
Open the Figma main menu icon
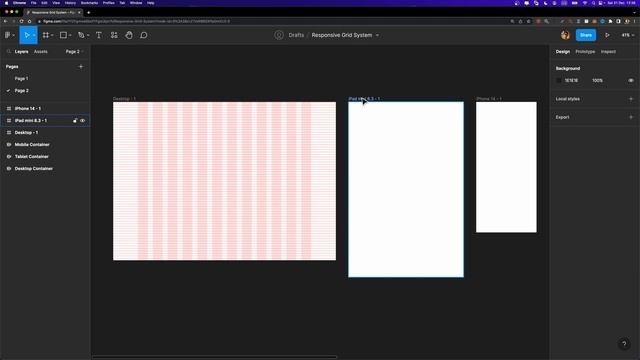pyautogui.click(x=7, y=35)
